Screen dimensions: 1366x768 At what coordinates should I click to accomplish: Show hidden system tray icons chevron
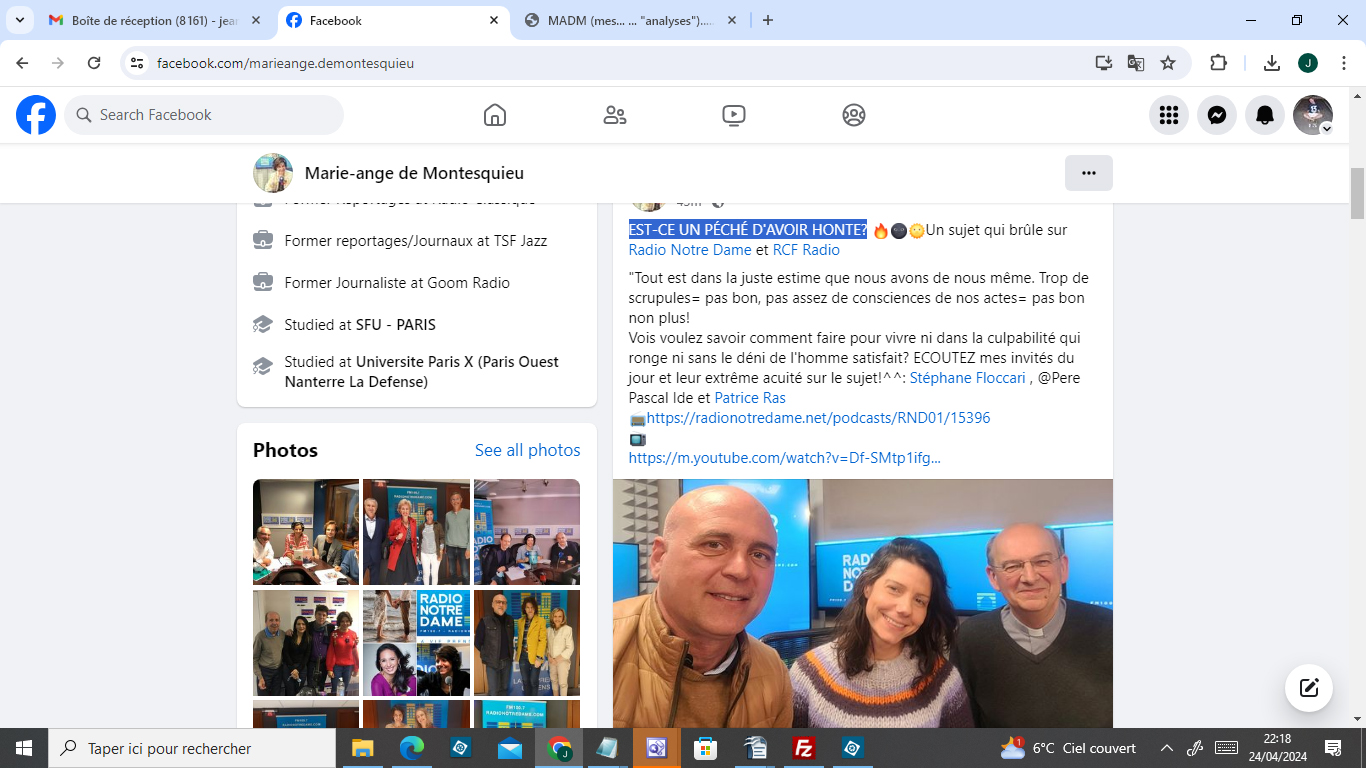click(1166, 748)
